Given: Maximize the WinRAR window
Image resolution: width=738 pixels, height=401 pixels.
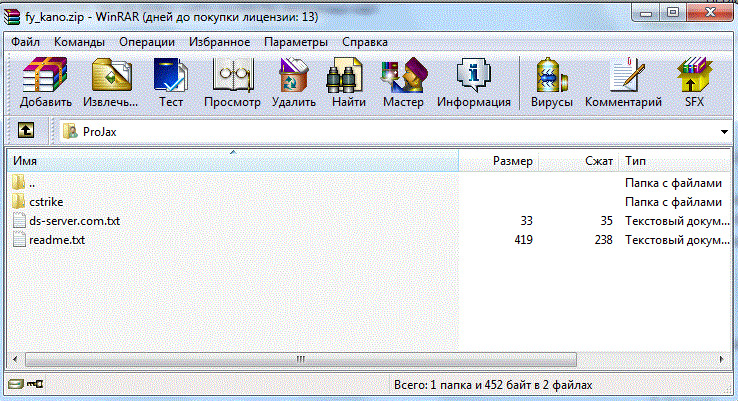Looking at the screenshot, I should coord(673,13).
